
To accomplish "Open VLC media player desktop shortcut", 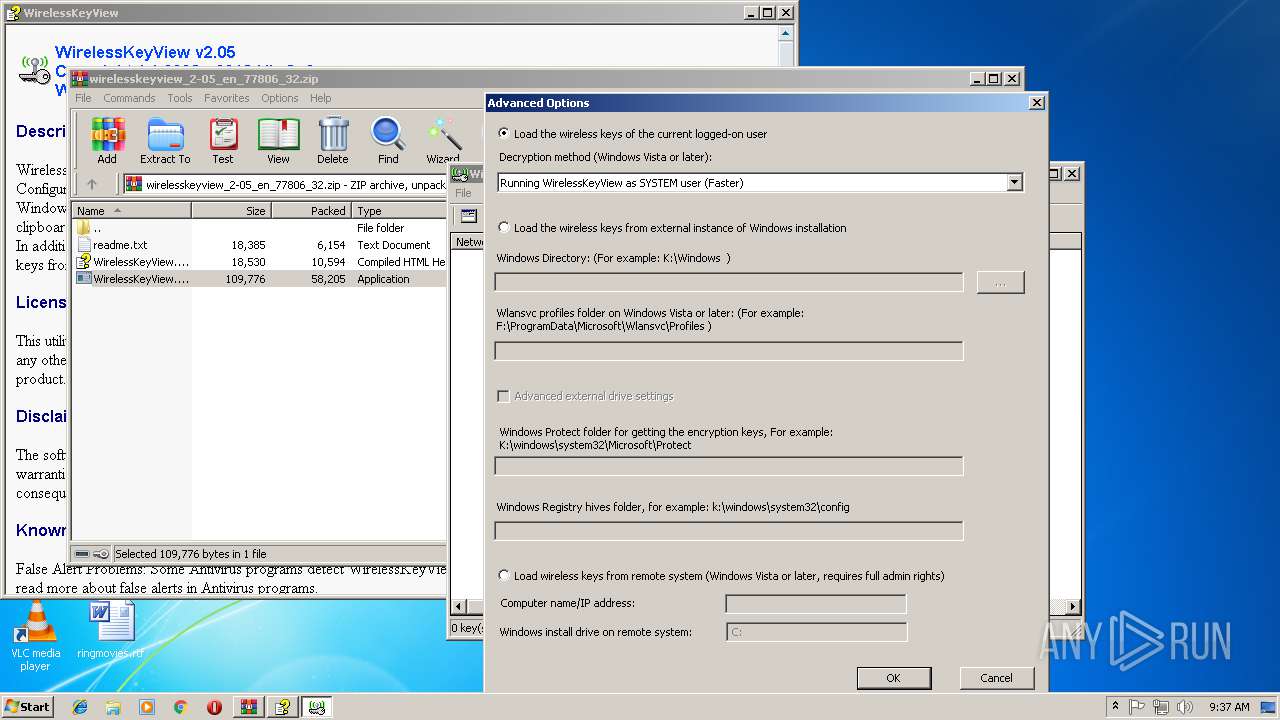I will (x=35, y=637).
